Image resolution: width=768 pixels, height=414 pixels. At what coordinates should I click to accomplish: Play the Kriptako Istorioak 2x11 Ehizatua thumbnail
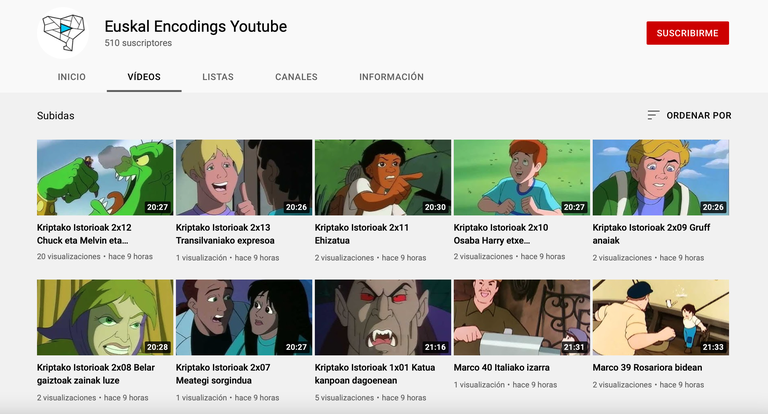pyautogui.click(x=383, y=177)
